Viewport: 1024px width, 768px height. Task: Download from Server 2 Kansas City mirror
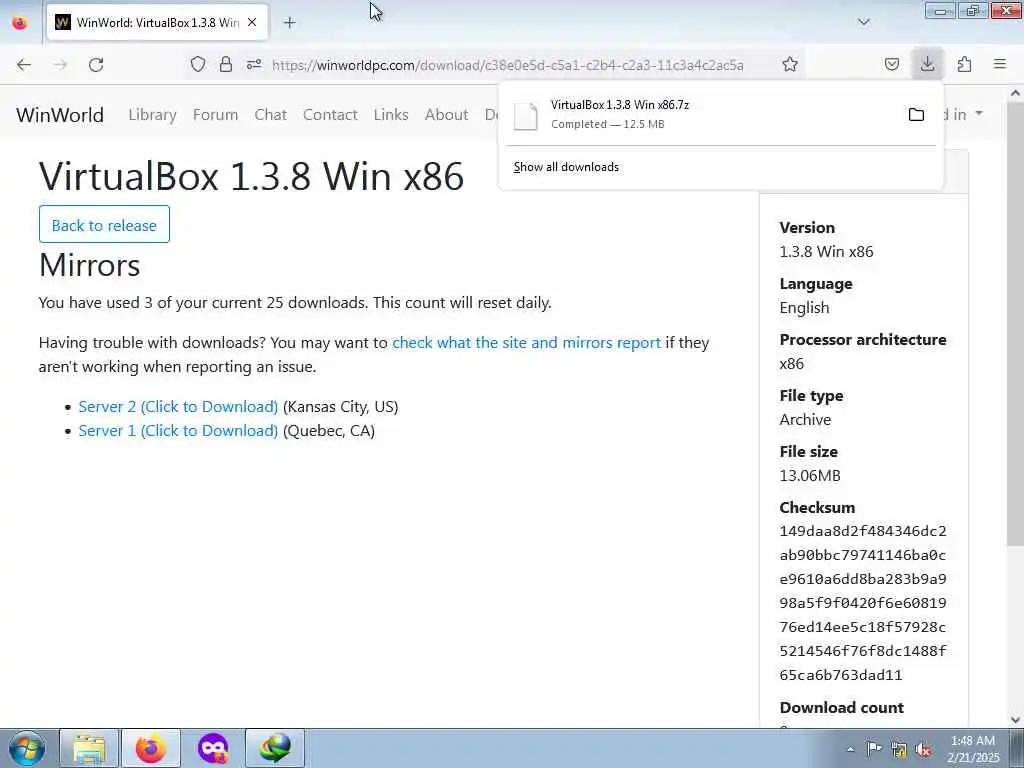click(178, 407)
